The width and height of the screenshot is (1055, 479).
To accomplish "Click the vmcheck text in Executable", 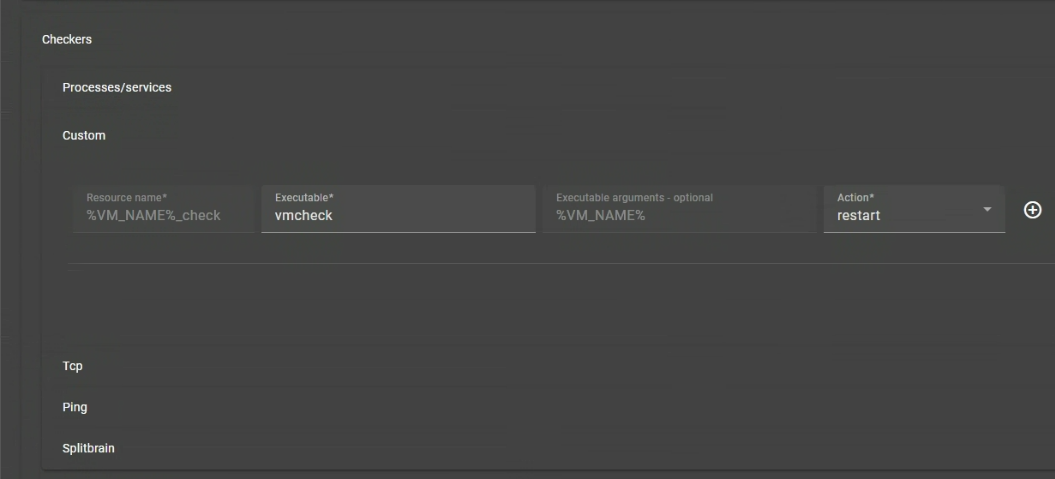I will pos(303,215).
